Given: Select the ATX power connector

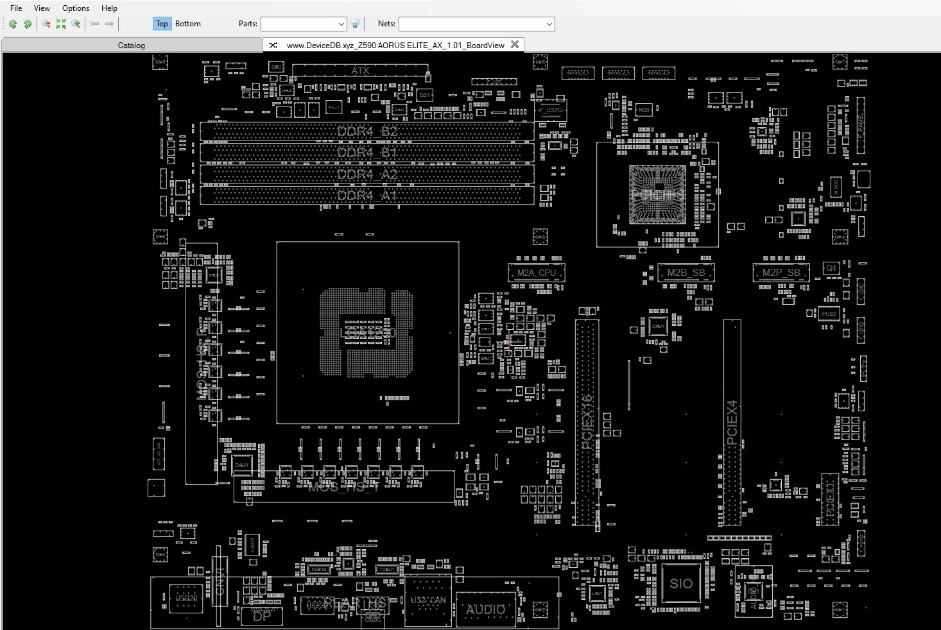Looking at the screenshot, I should tap(360, 71).
